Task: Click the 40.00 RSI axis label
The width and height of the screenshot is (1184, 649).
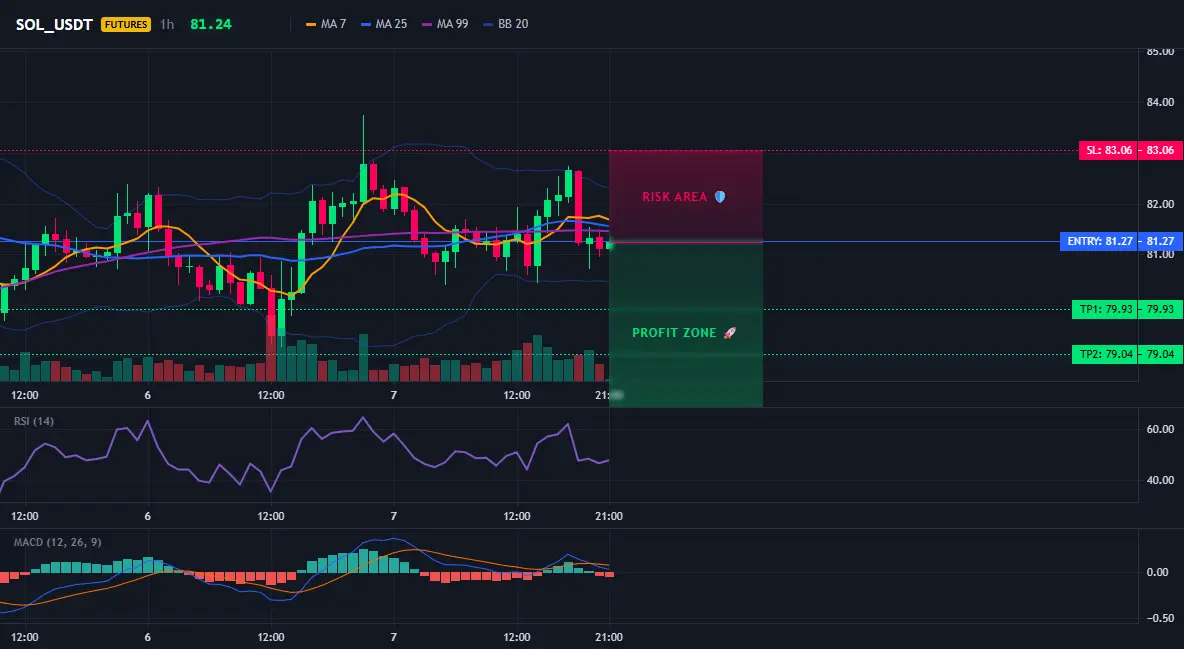Action: pyautogui.click(x=1161, y=480)
